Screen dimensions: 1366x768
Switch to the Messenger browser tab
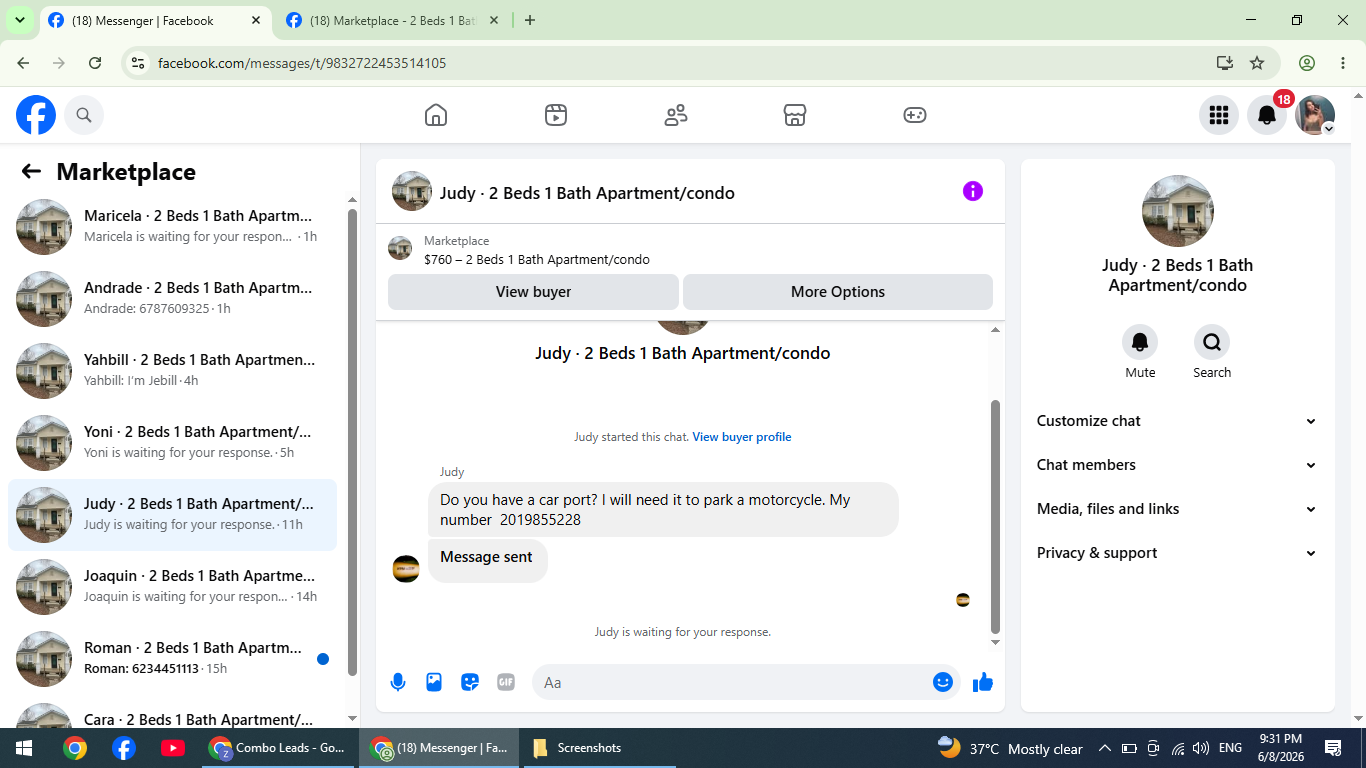point(157,20)
